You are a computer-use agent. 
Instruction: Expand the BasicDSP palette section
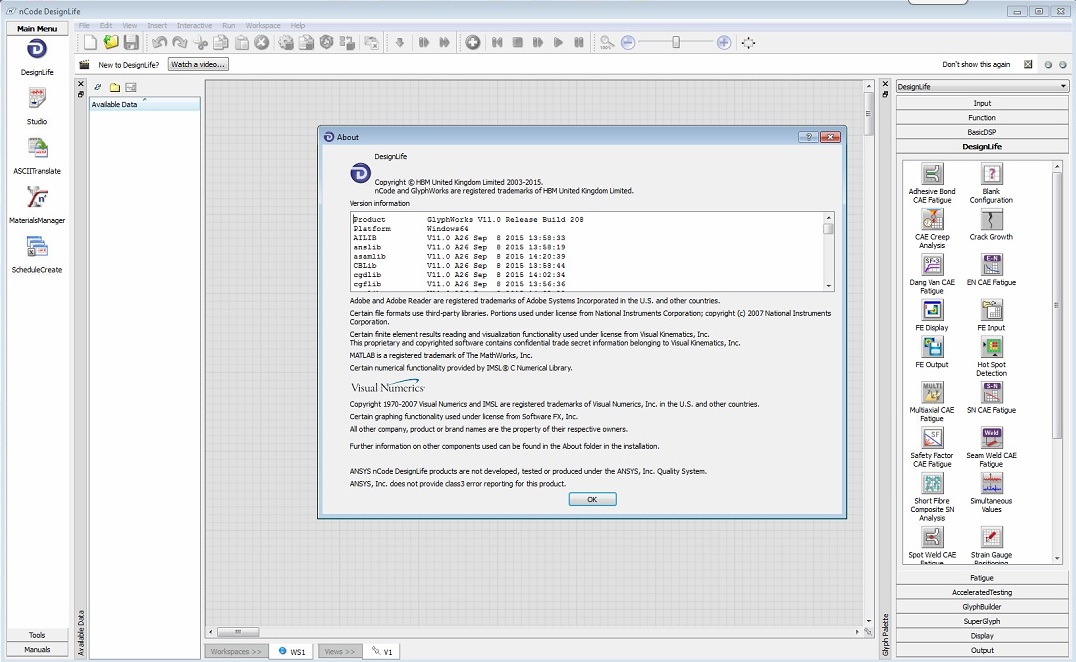[982, 132]
